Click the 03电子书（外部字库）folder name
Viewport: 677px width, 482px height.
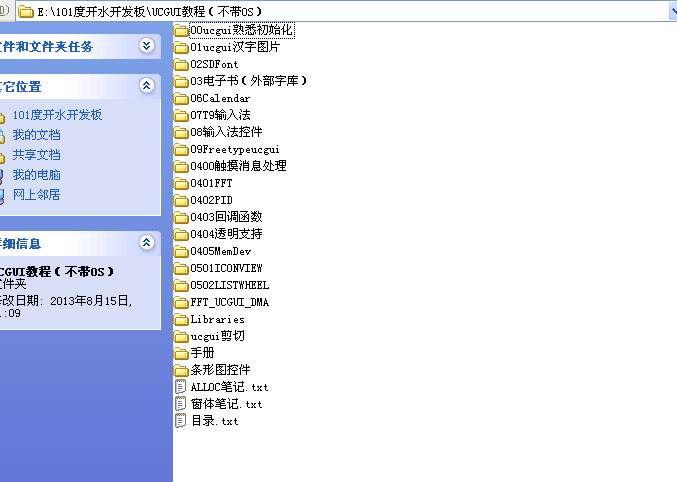[x=249, y=81]
